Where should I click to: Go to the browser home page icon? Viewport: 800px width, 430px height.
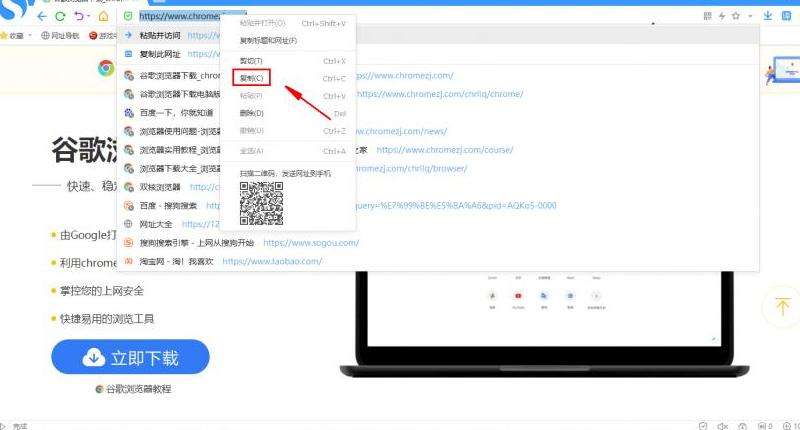[103, 17]
